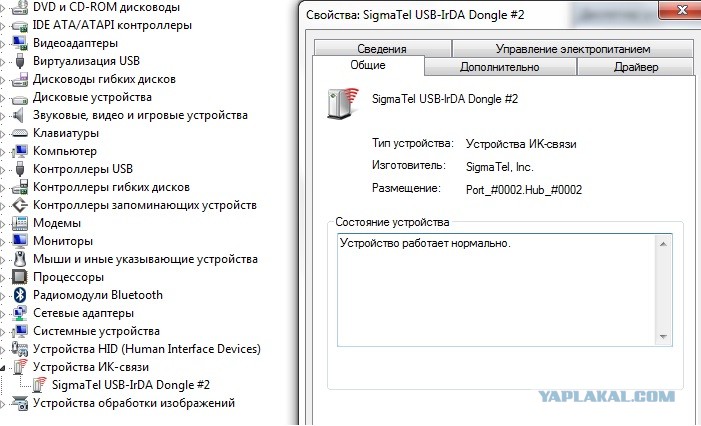Select the Processors chip icon
This screenshot has height=426, width=701.
19,277
